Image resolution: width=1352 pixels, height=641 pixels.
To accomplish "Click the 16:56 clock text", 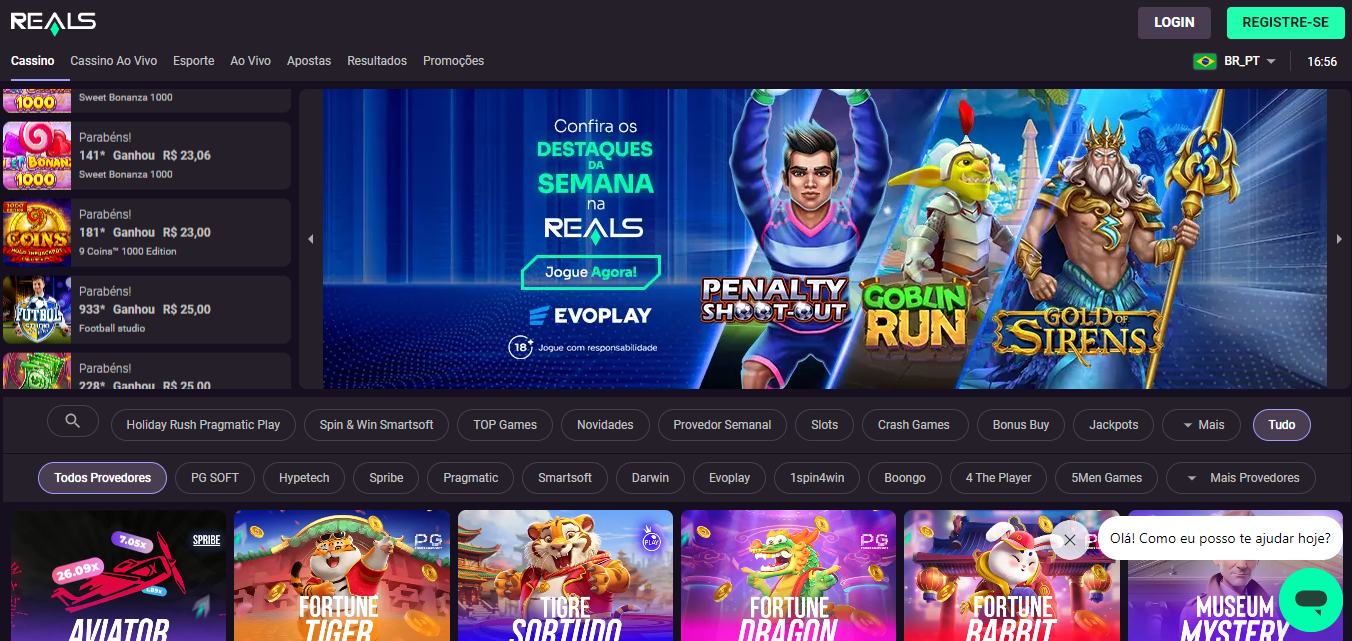I will click(1322, 61).
